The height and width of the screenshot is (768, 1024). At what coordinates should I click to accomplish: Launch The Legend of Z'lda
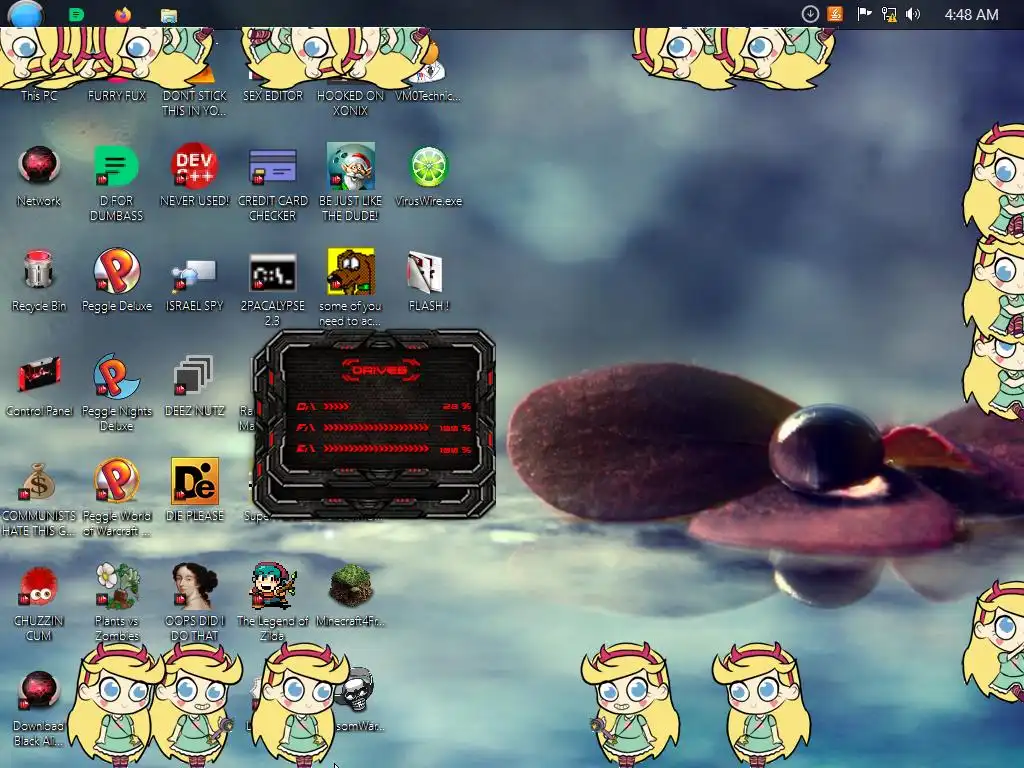pyautogui.click(x=272, y=586)
